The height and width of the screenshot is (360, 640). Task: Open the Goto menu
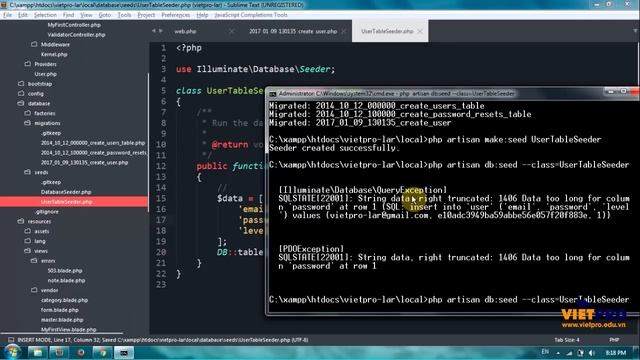point(104,15)
